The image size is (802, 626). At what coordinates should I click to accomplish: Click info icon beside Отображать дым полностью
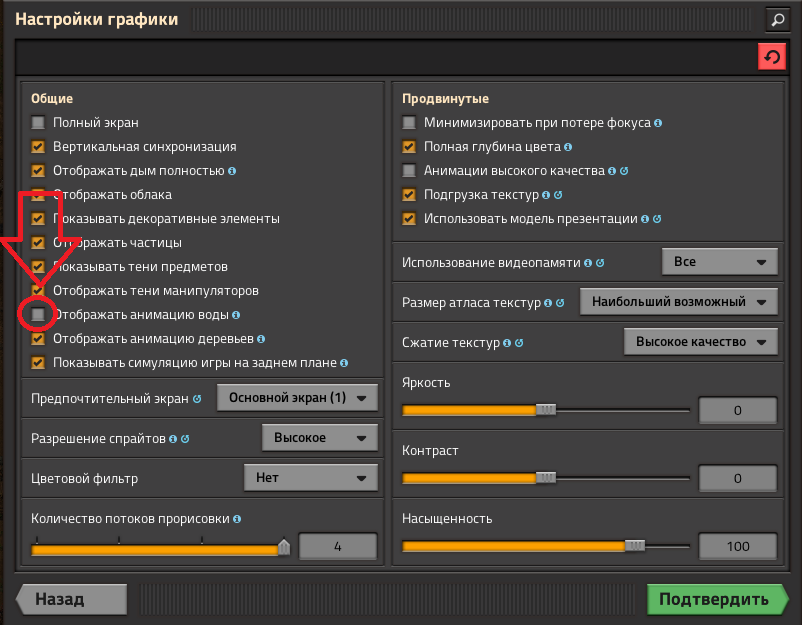pos(232,171)
